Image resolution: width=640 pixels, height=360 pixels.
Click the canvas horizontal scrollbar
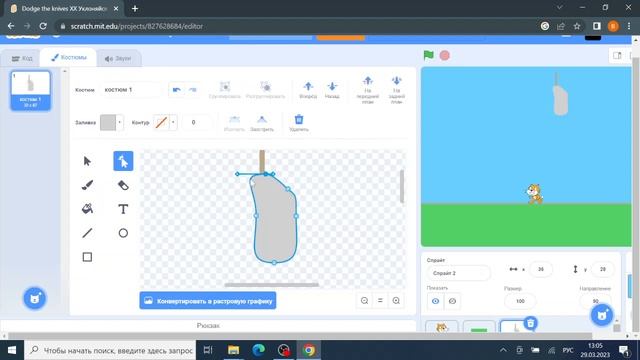(271, 284)
